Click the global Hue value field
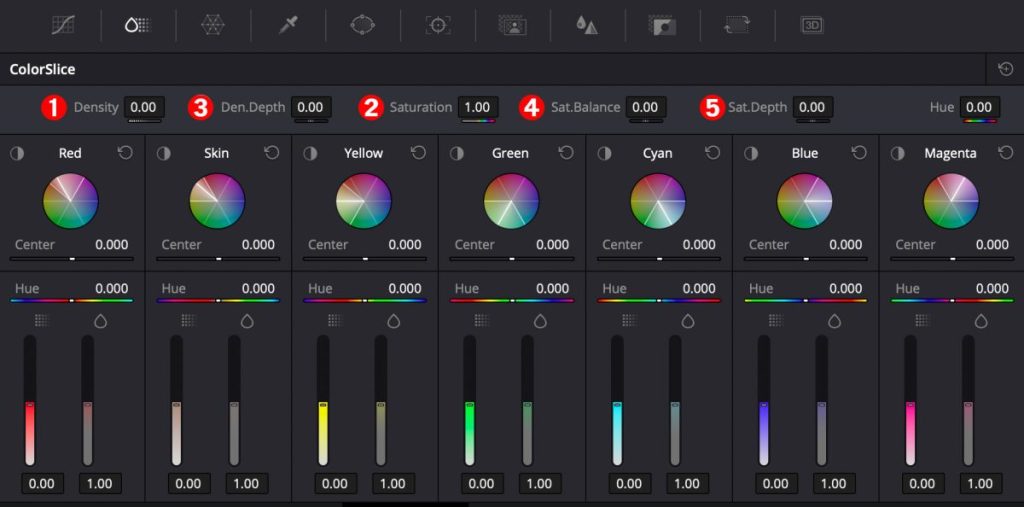This screenshot has width=1024, height=507. [980, 107]
